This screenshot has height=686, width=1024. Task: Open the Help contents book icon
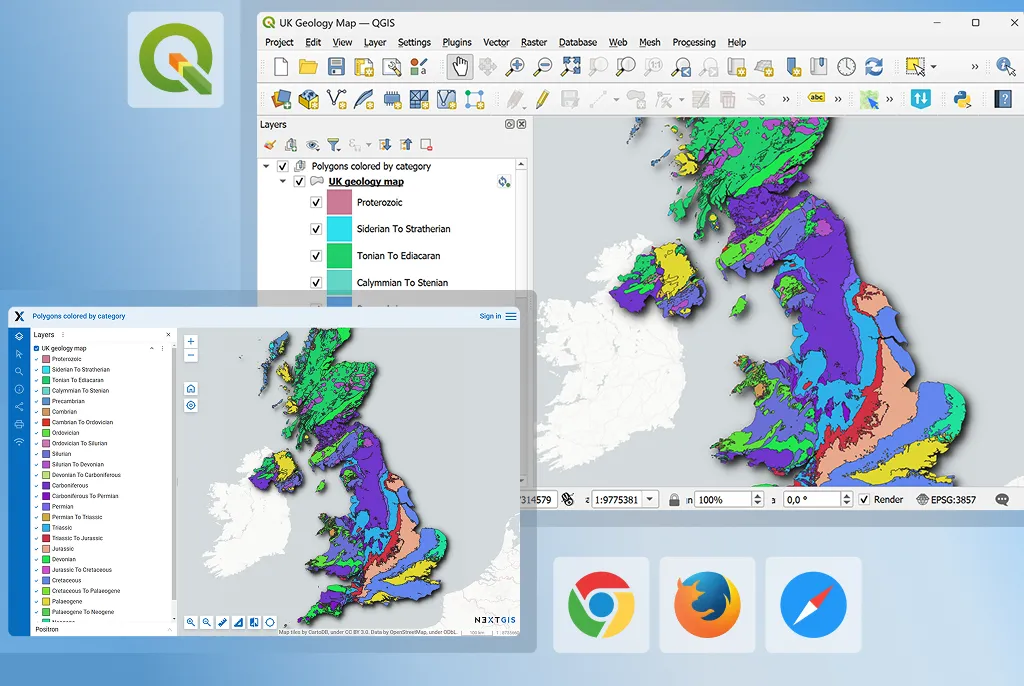click(x=1003, y=99)
